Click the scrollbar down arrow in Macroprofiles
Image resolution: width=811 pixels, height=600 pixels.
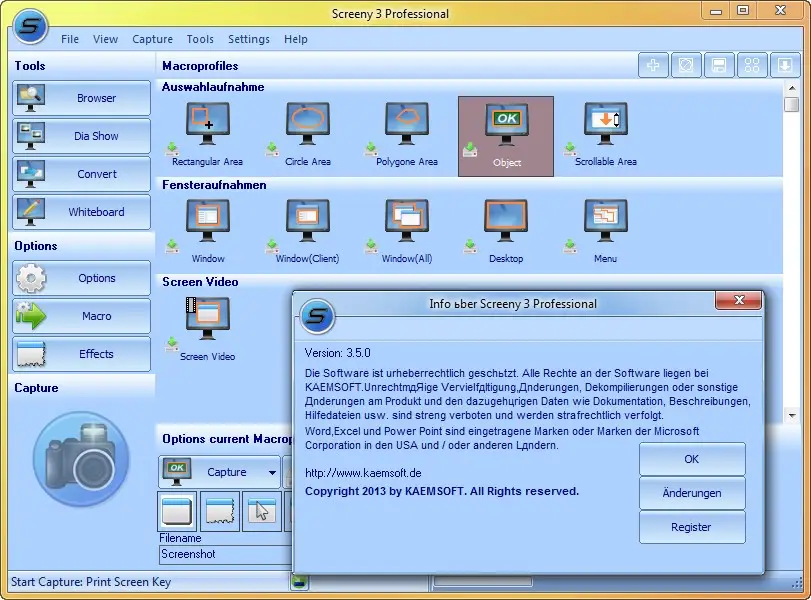[x=792, y=415]
